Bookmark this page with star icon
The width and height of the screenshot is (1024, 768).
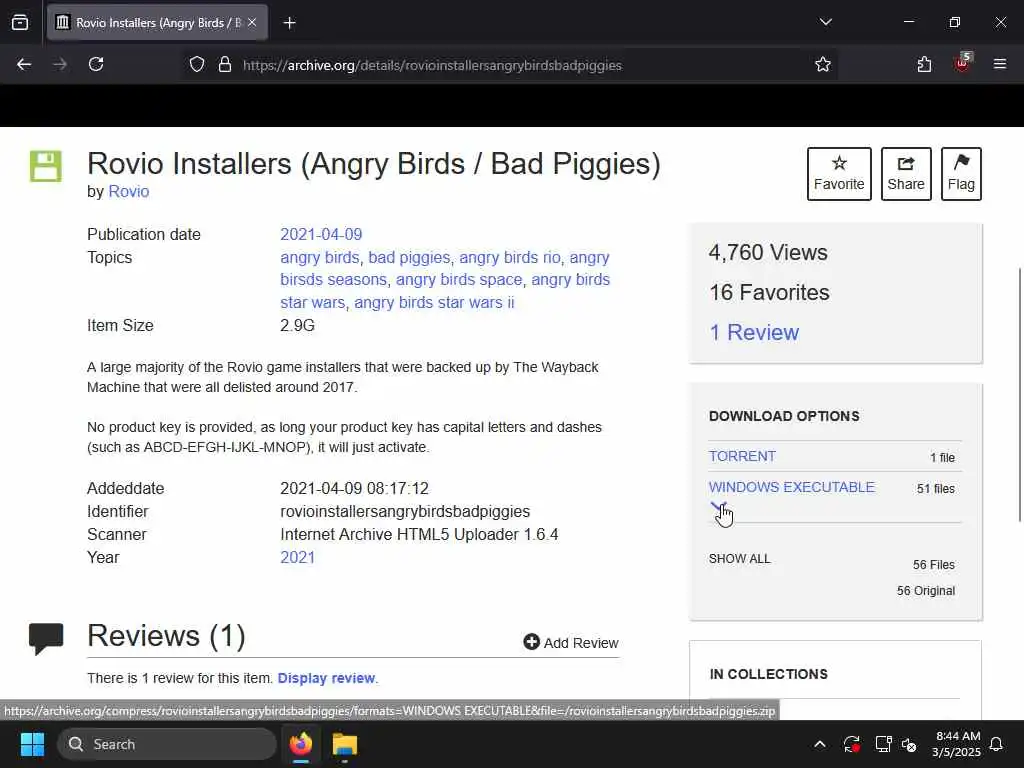[x=823, y=64]
